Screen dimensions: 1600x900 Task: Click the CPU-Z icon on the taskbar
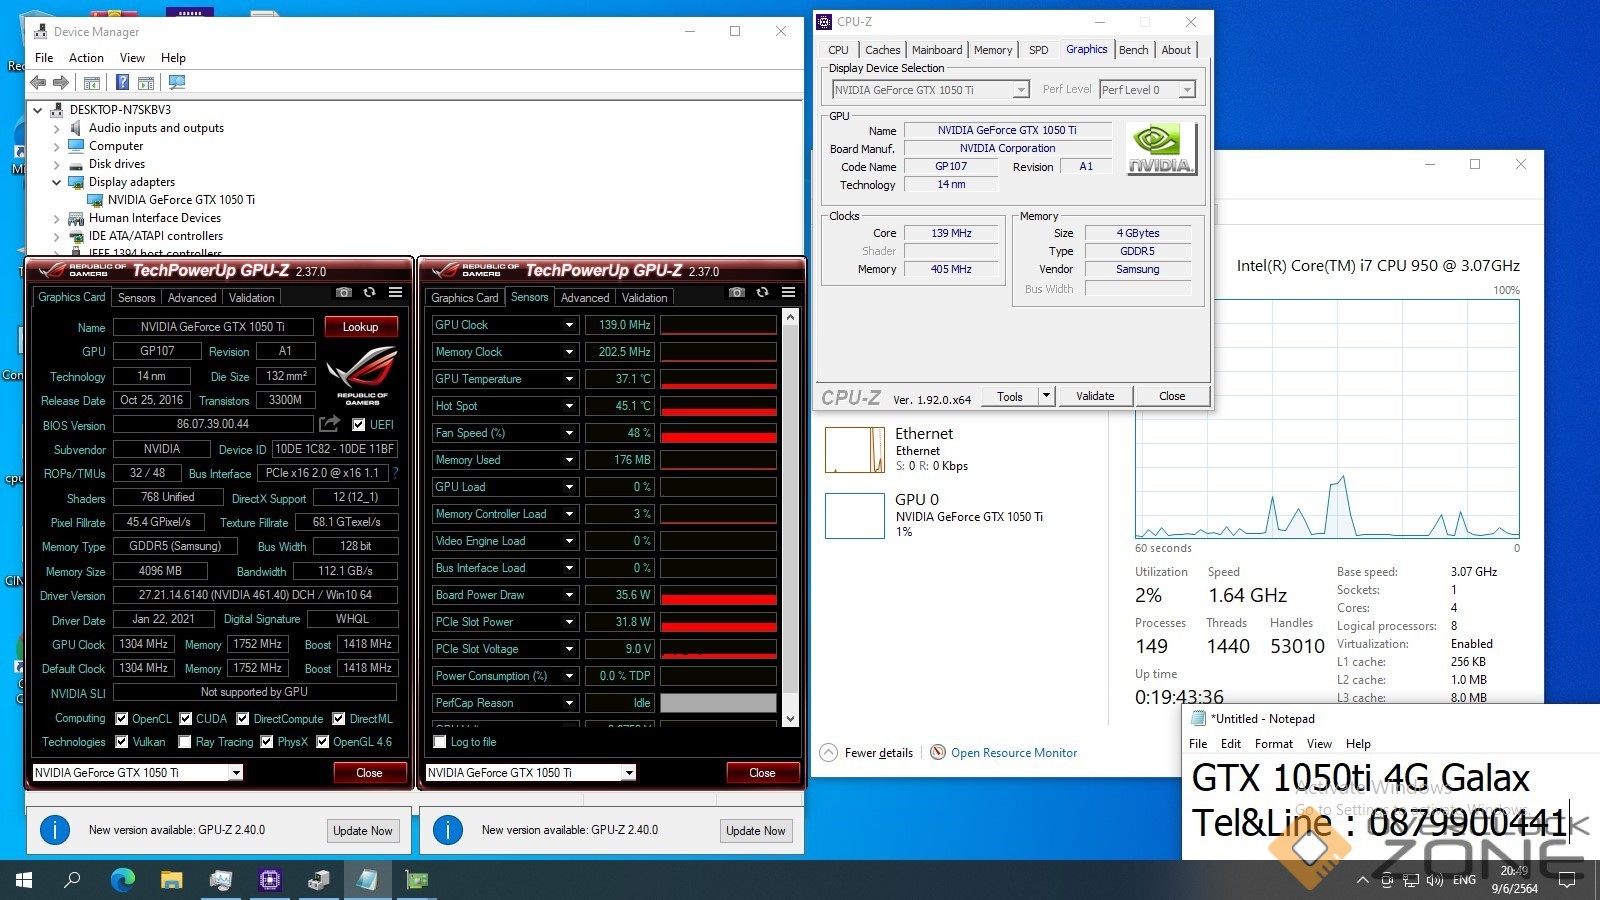pos(270,880)
